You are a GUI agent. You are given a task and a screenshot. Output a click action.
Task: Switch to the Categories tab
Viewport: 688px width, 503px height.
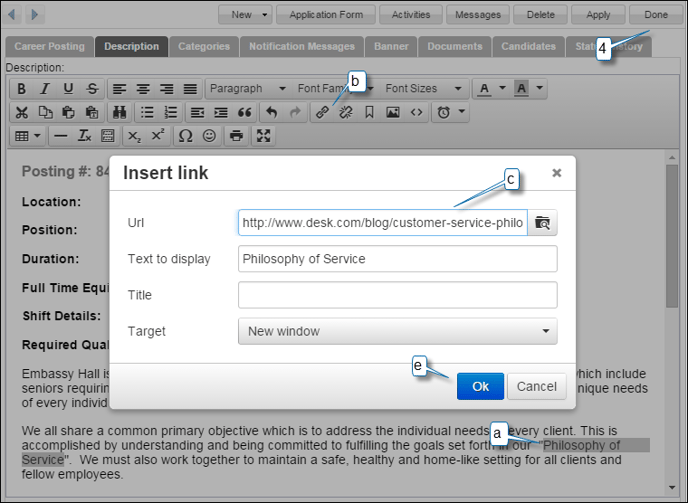pyautogui.click(x=204, y=46)
